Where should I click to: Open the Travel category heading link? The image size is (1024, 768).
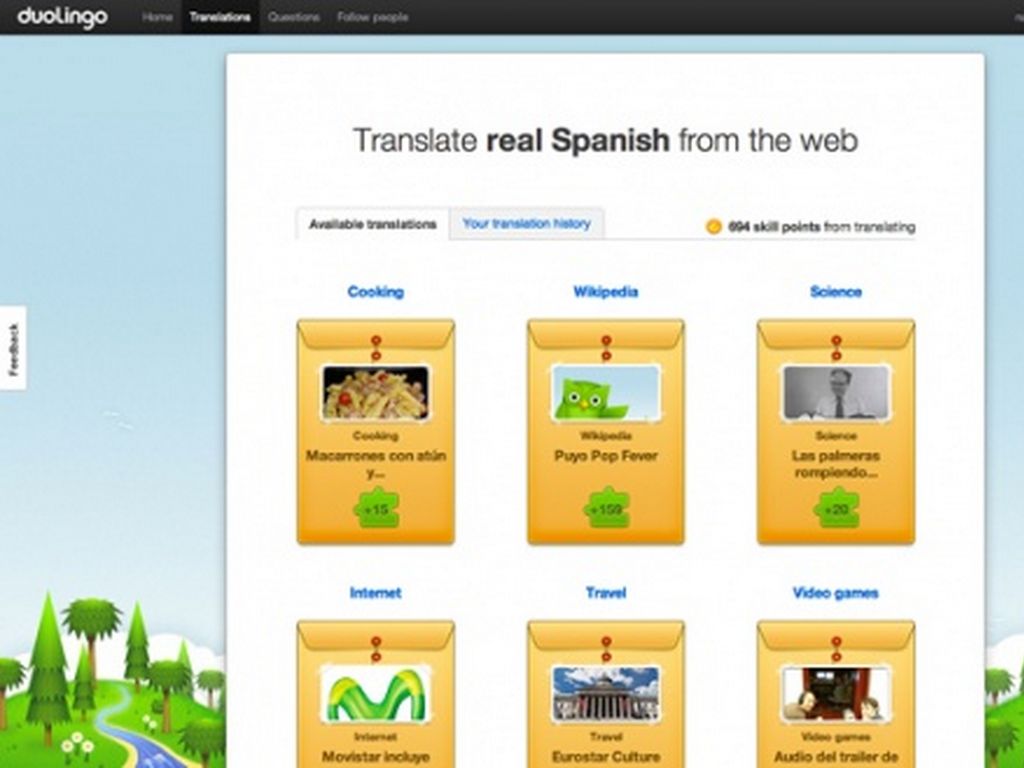(x=606, y=593)
